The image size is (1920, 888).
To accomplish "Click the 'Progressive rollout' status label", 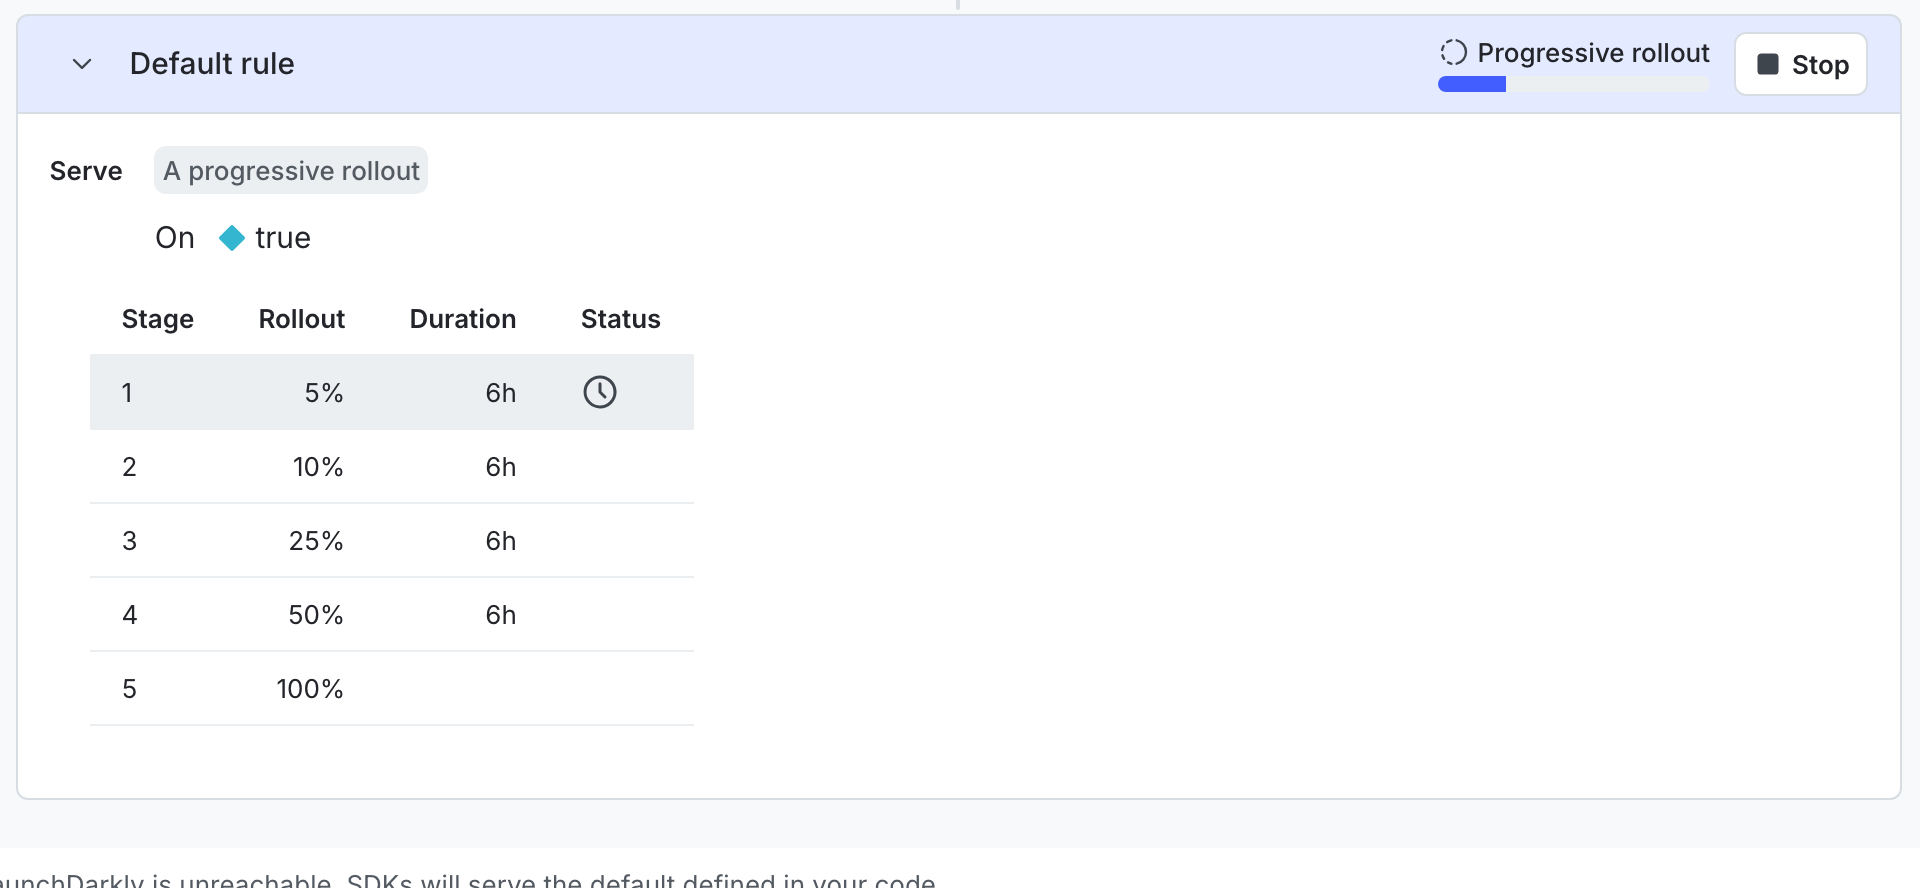I will pos(1593,53).
